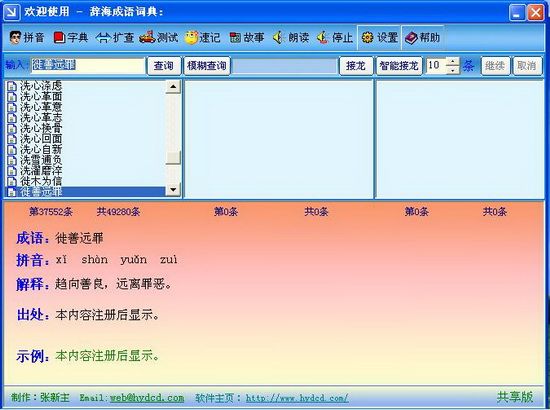Increase the chain count stepper value
Viewport: 550px width, 410px height.
point(453,62)
